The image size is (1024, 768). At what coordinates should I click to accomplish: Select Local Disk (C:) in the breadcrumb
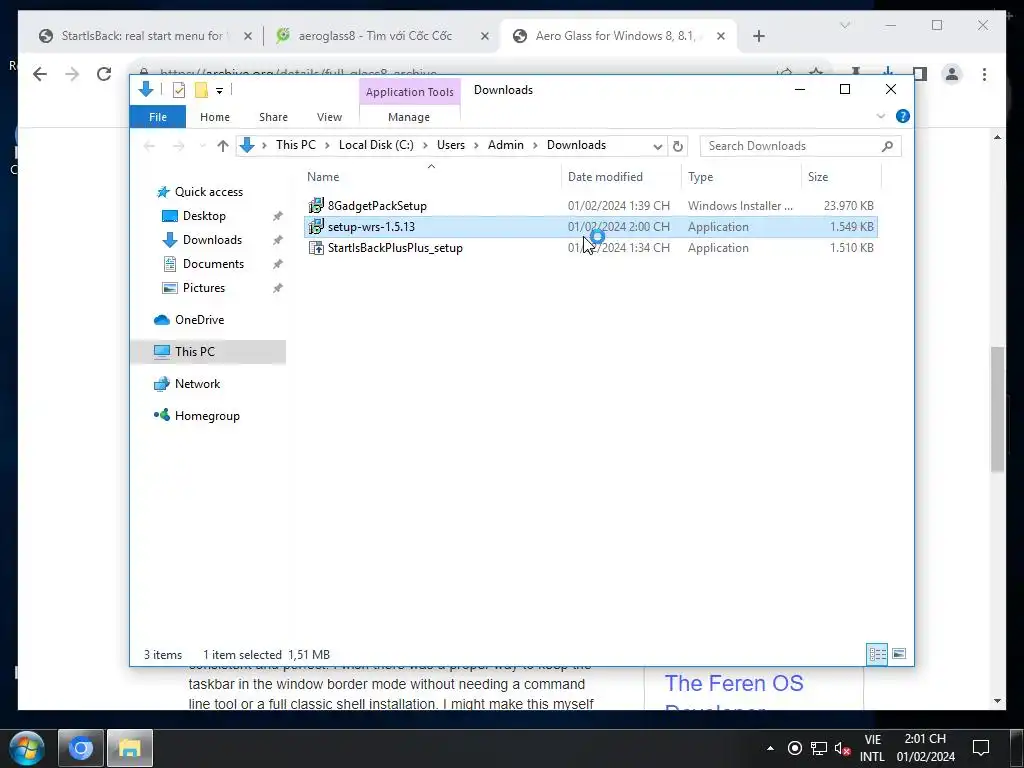tap(376, 145)
